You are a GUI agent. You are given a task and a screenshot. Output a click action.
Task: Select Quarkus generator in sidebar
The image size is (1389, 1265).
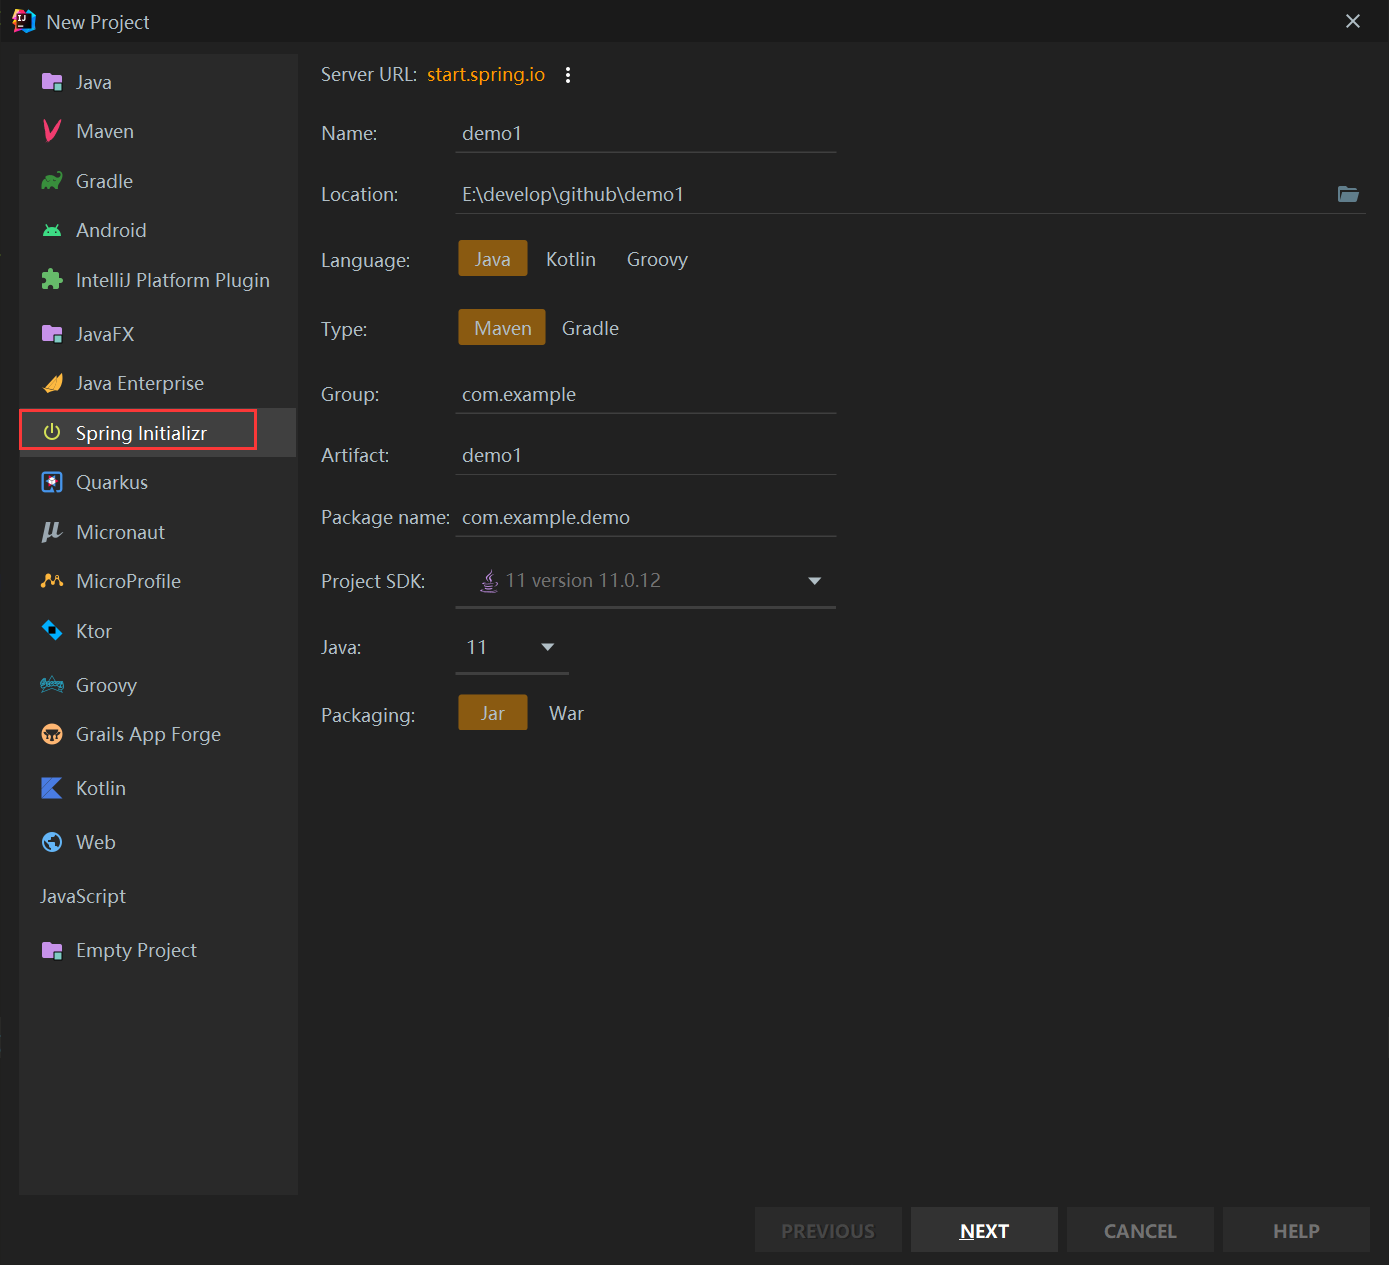158,482
